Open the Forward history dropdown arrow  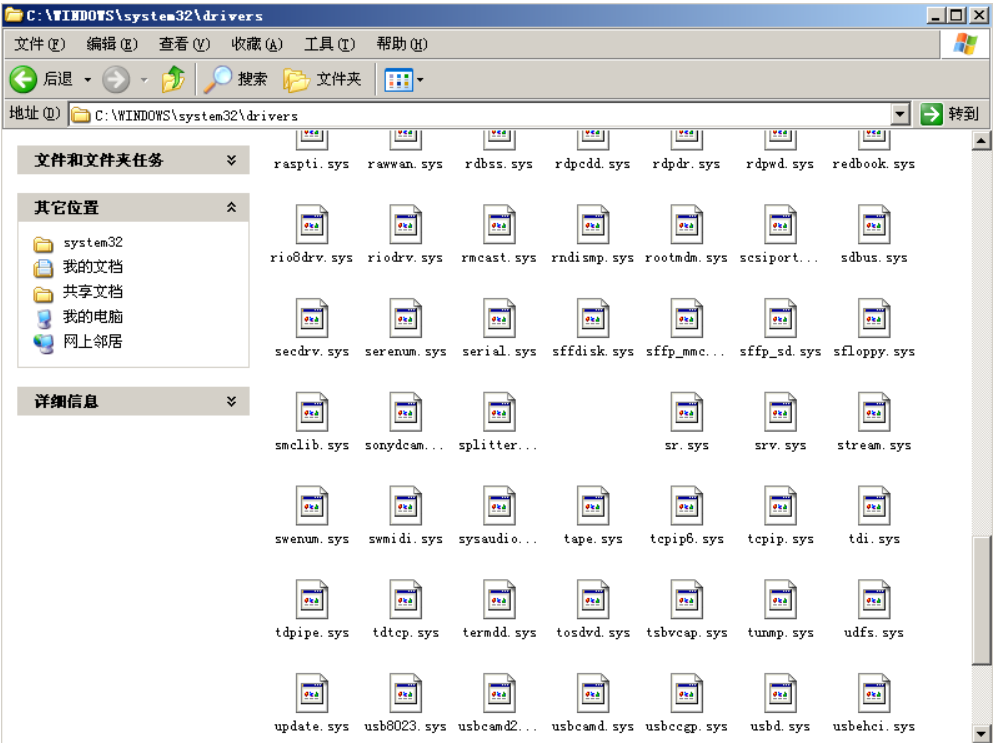144,80
